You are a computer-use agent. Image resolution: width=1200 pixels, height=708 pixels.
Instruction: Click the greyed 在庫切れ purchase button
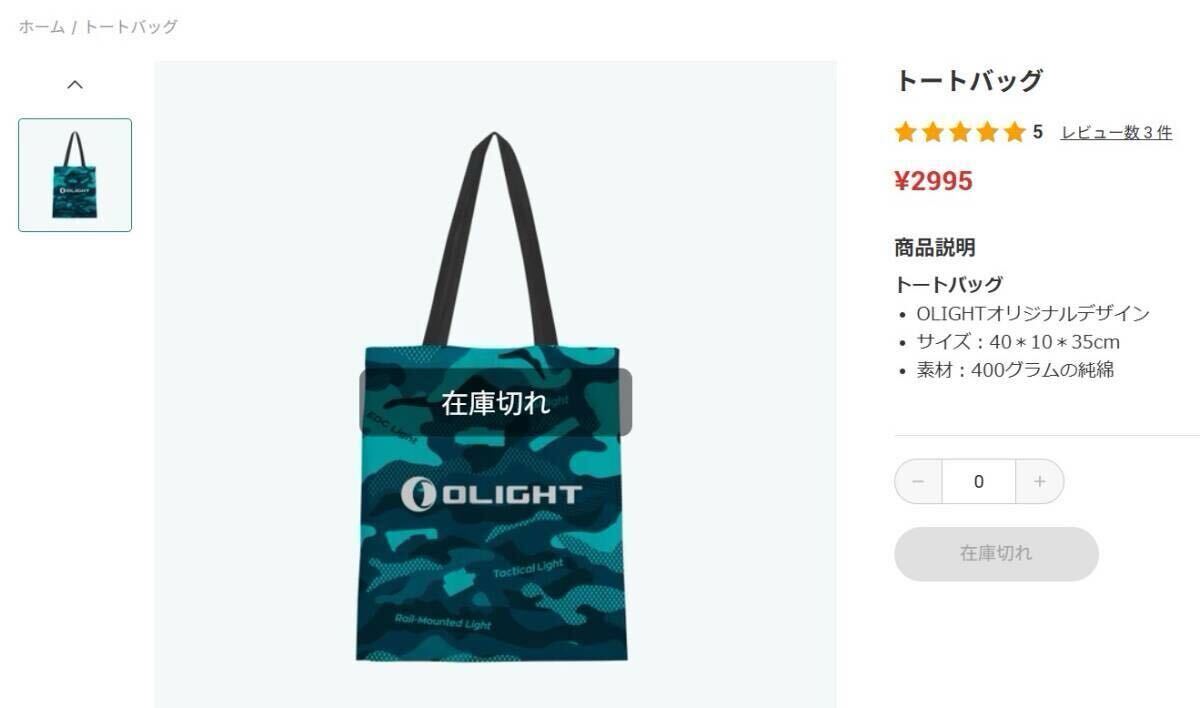pyautogui.click(x=996, y=554)
